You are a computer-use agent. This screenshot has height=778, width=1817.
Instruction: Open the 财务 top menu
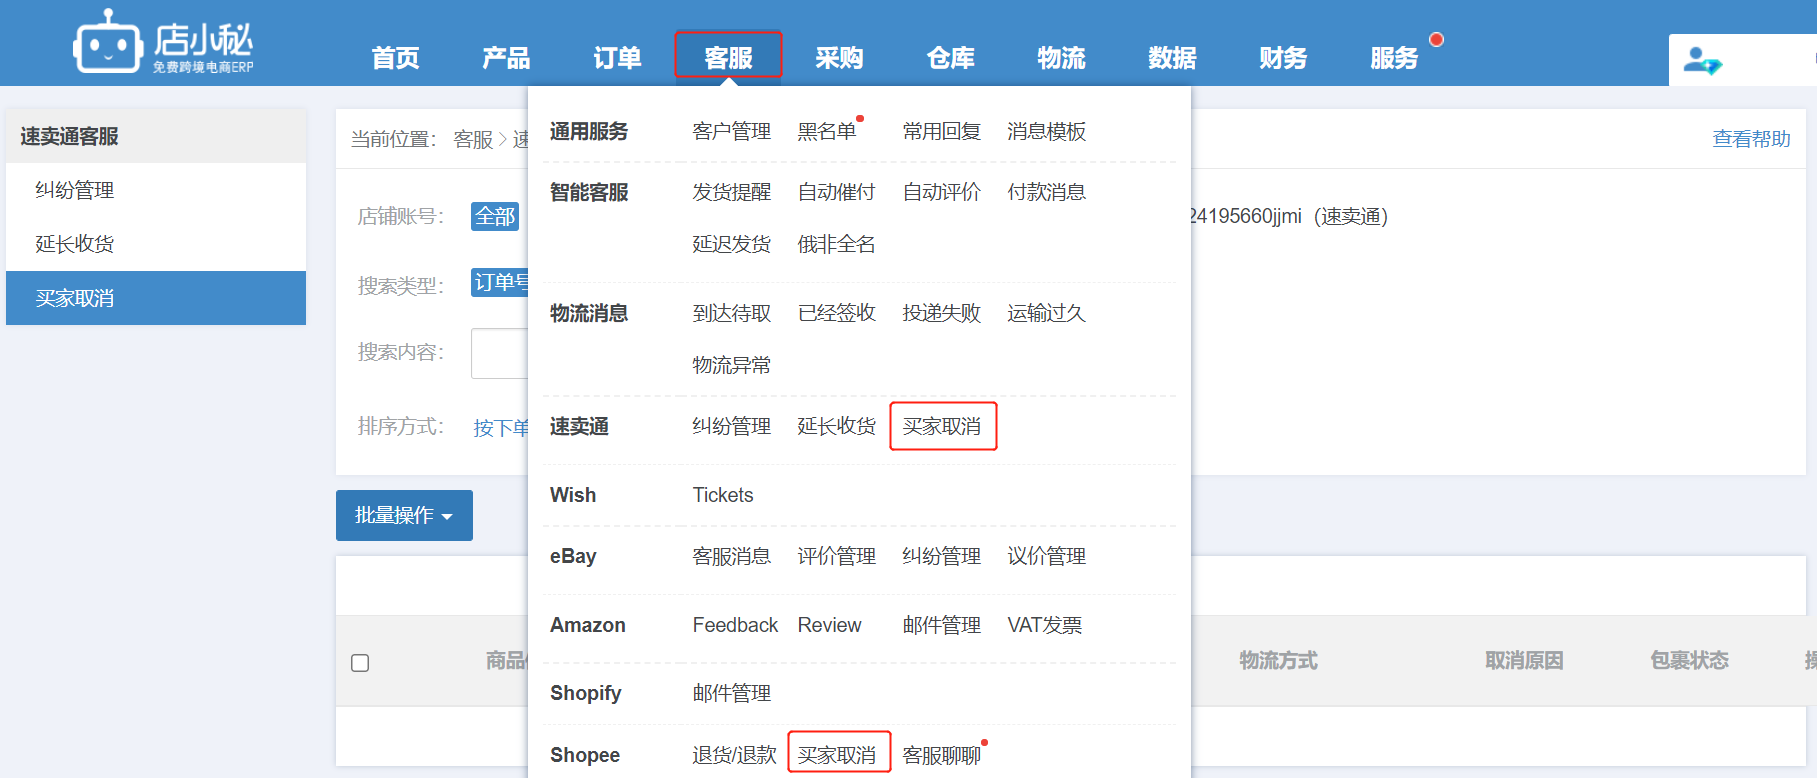[x=1283, y=58]
